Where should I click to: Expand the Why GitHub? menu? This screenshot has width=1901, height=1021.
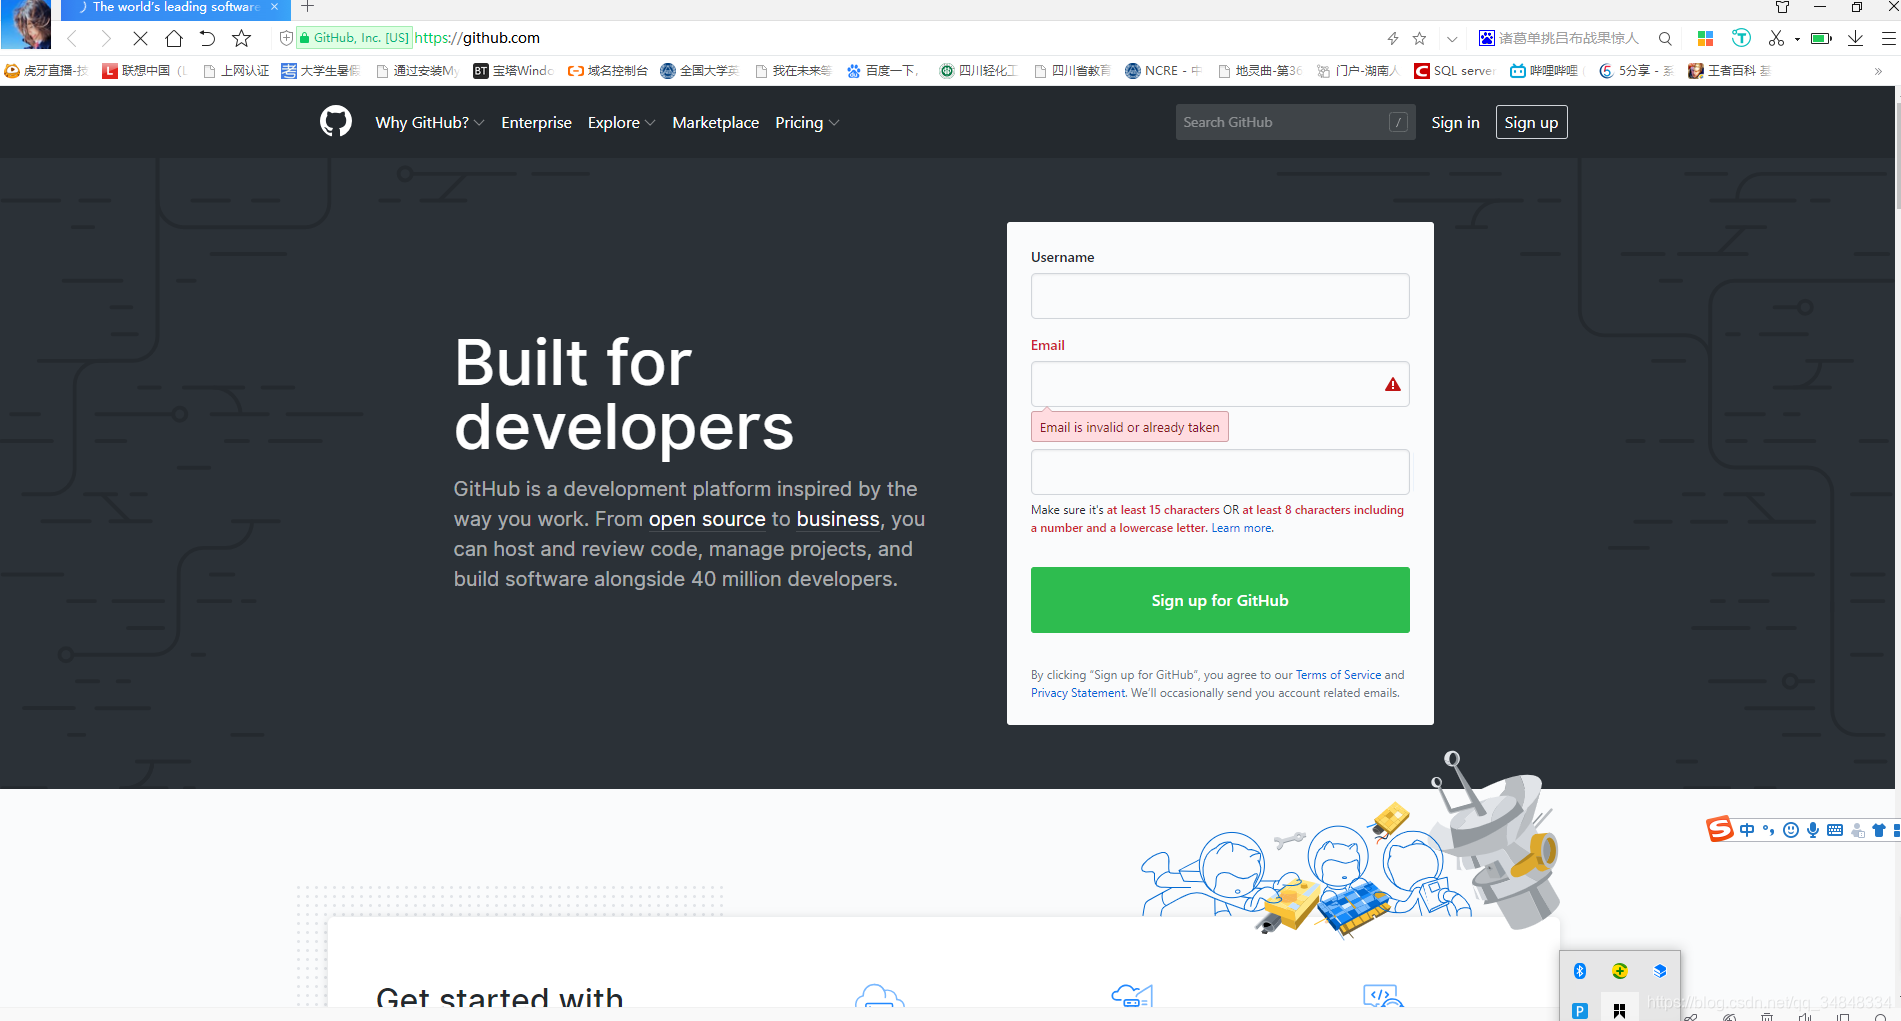[x=430, y=122]
